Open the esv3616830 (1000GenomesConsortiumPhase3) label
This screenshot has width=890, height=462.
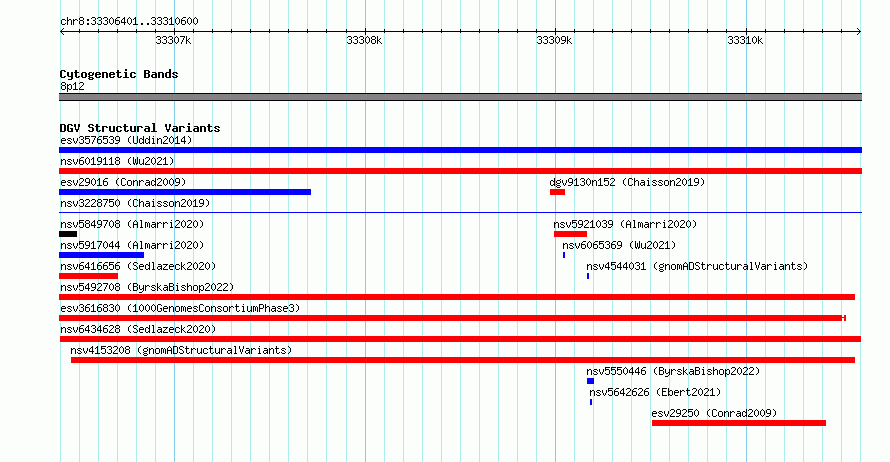(x=180, y=308)
